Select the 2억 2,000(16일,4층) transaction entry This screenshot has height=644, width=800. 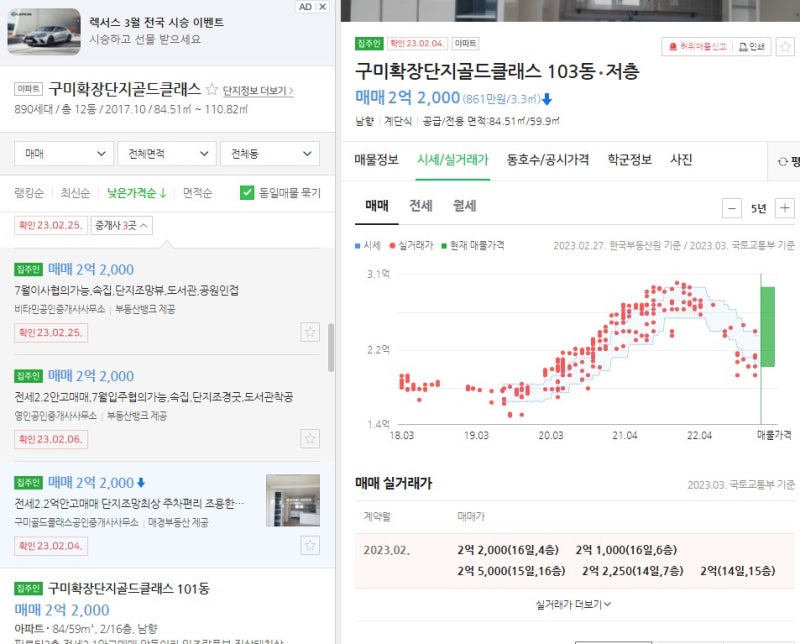point(508,550)
